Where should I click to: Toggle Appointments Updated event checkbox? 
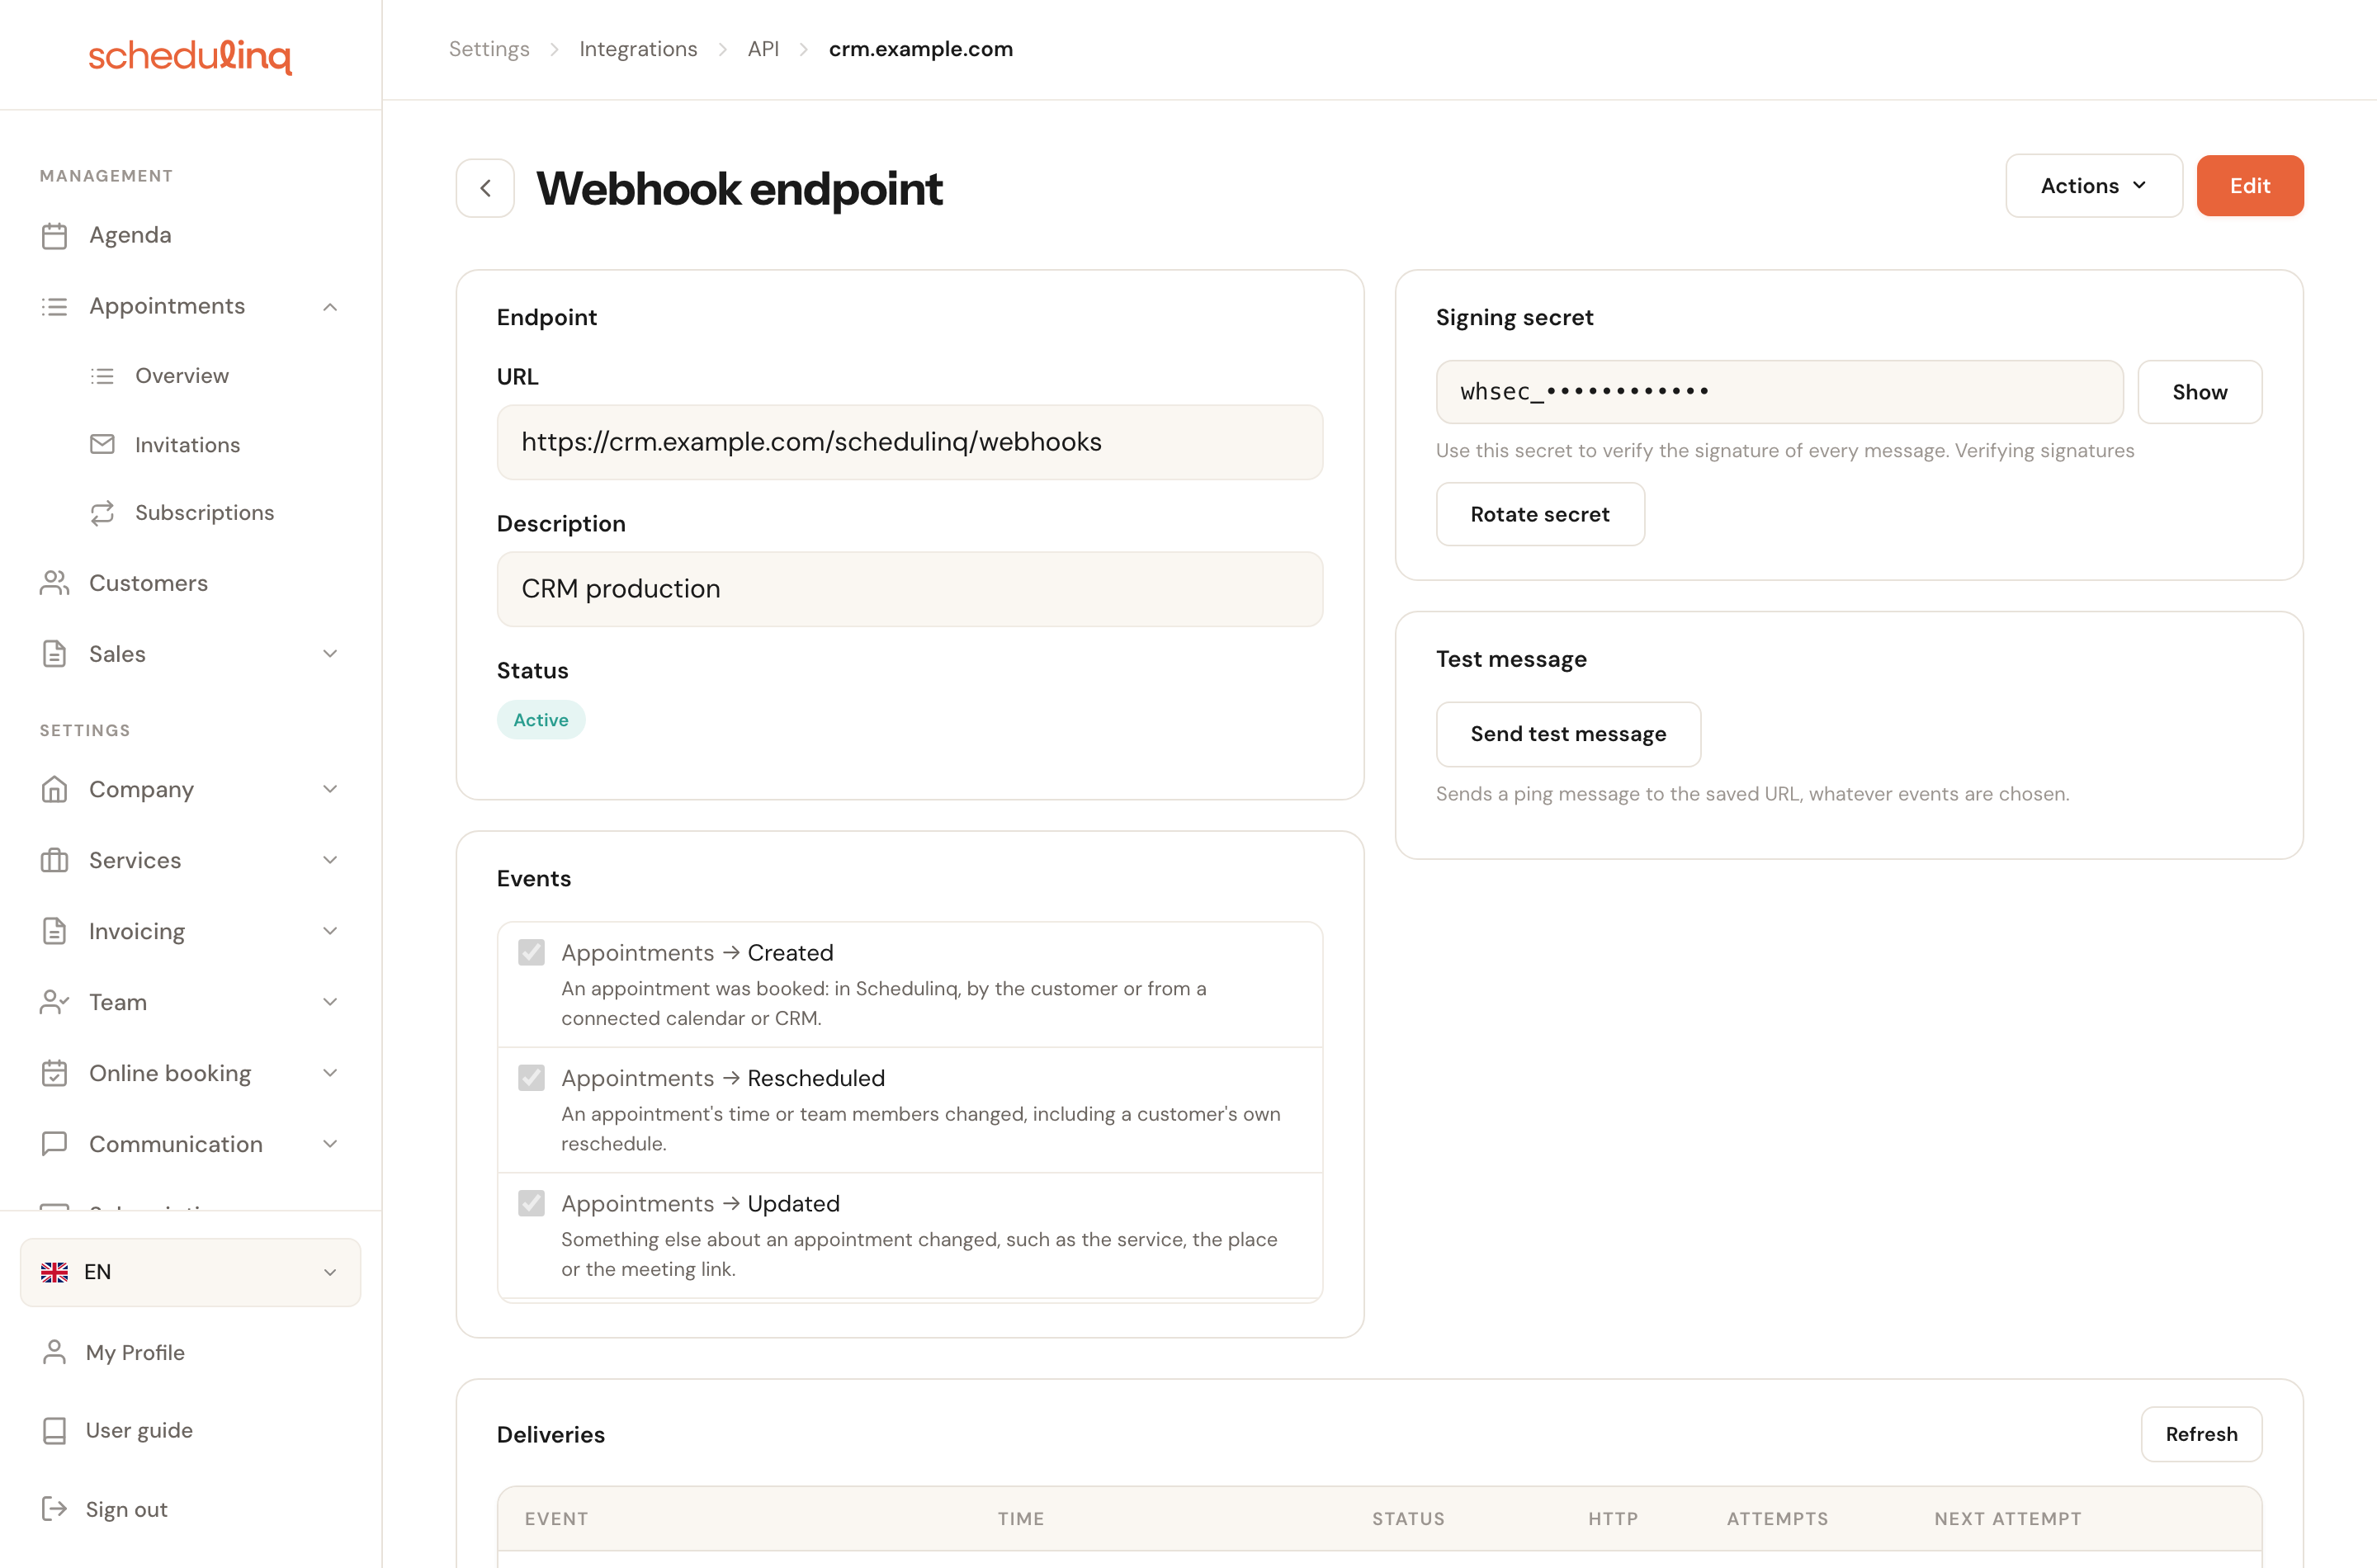coord(531,1203)
